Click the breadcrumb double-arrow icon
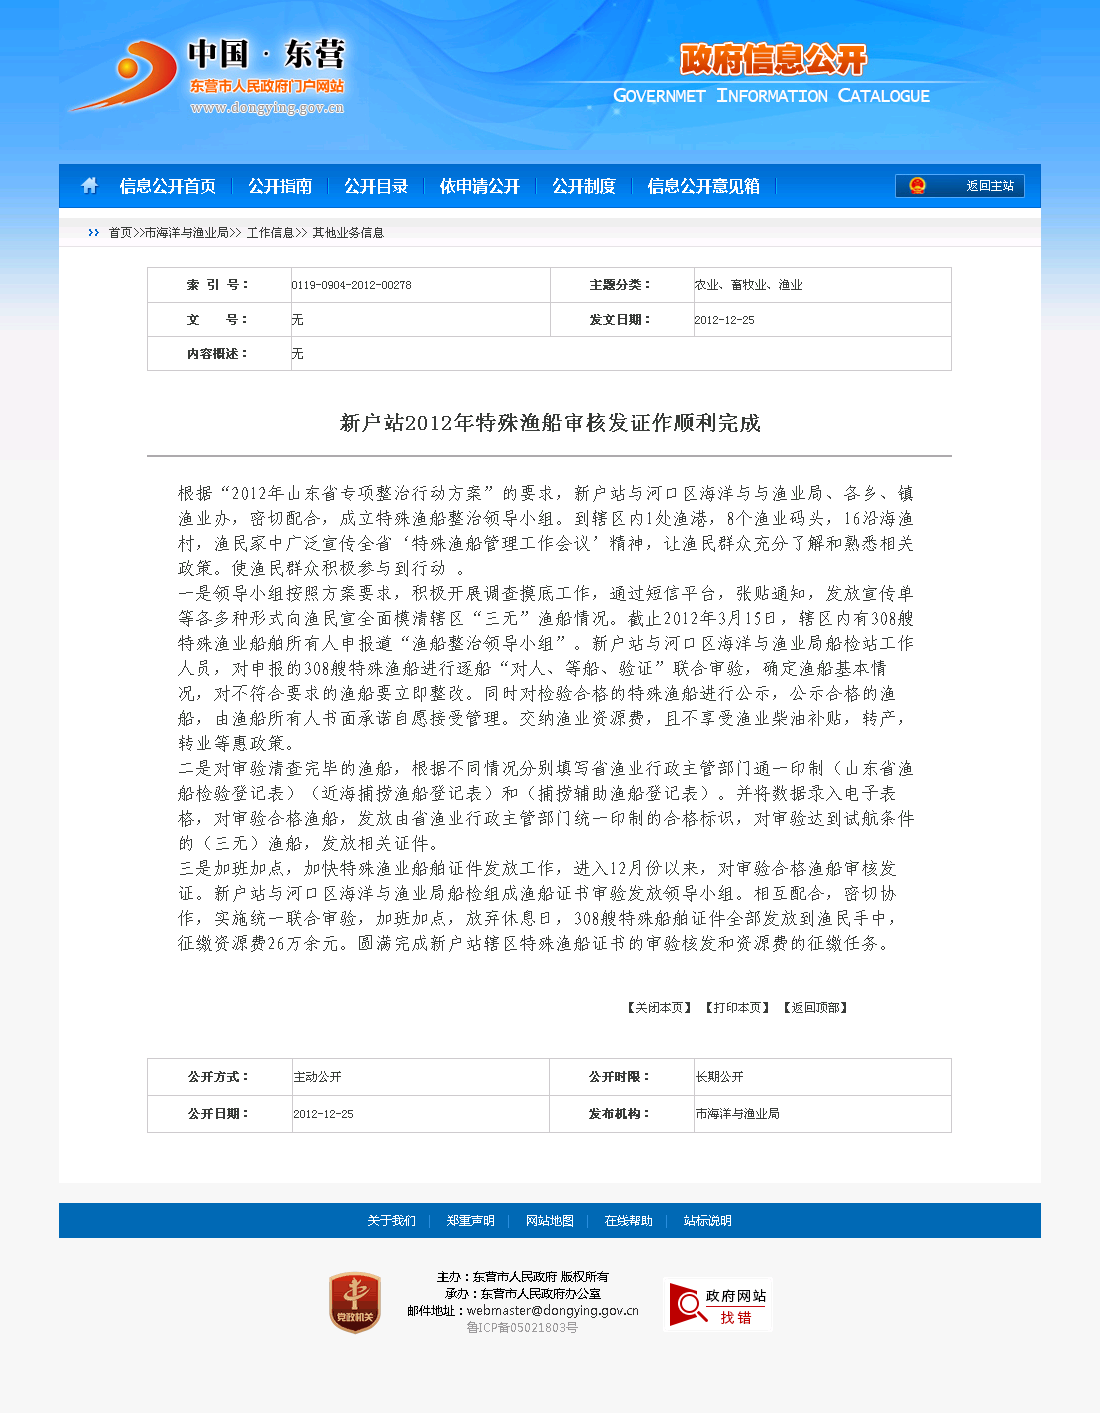Viewport: 1100px width, 1413px height. click(94, 233)
